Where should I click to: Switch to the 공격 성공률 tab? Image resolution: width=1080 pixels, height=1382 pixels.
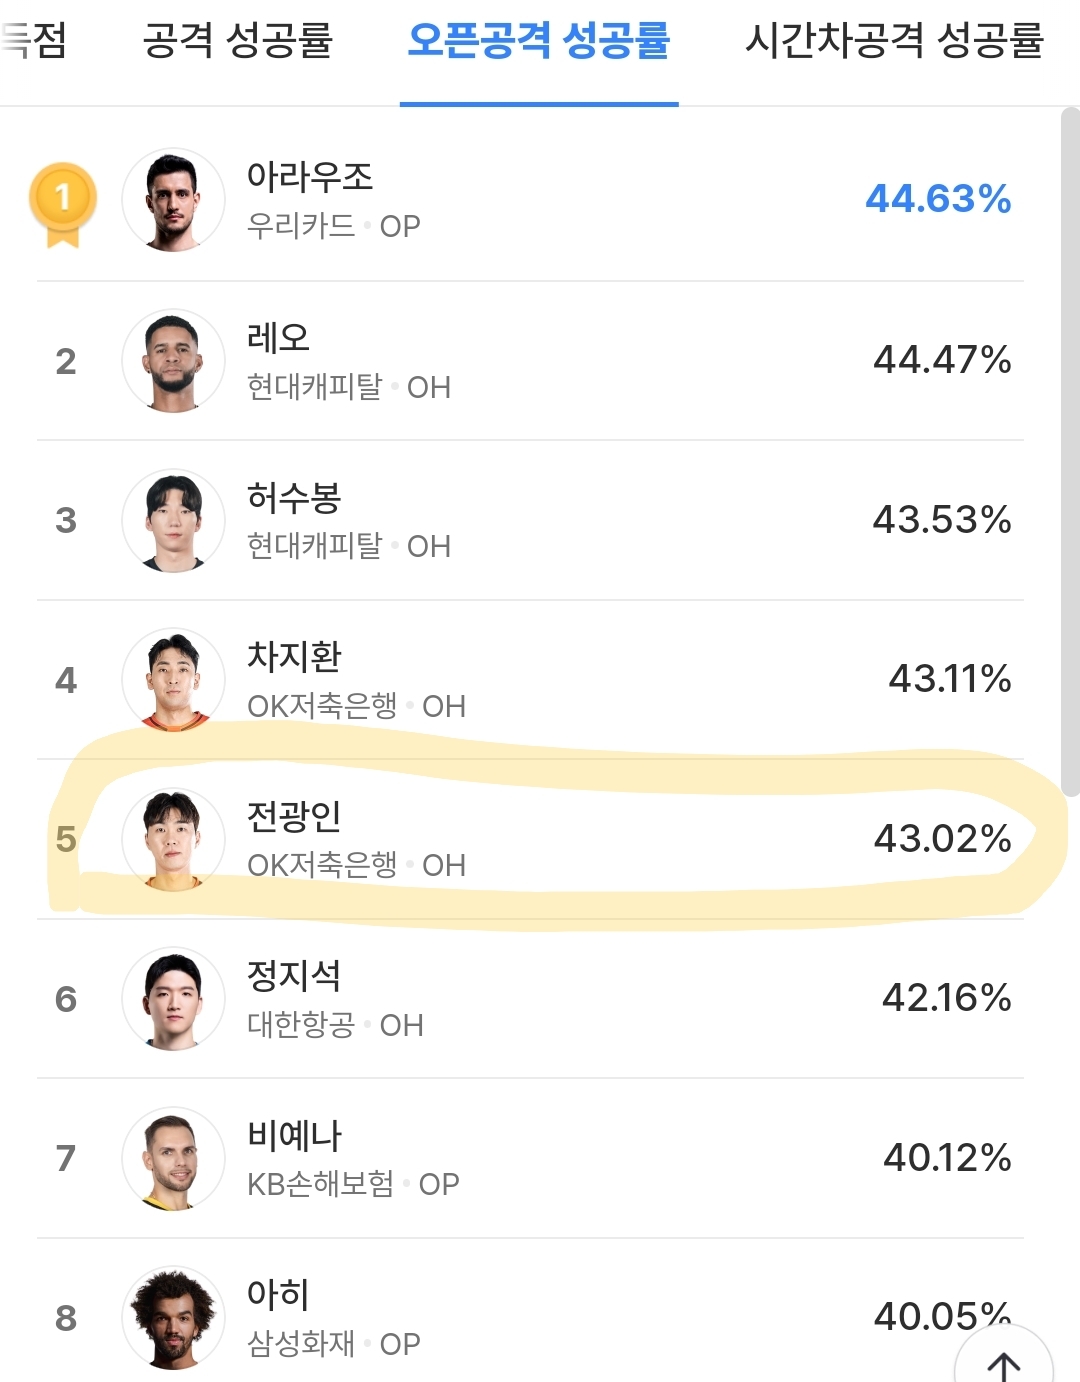click(x=237, y=42)
